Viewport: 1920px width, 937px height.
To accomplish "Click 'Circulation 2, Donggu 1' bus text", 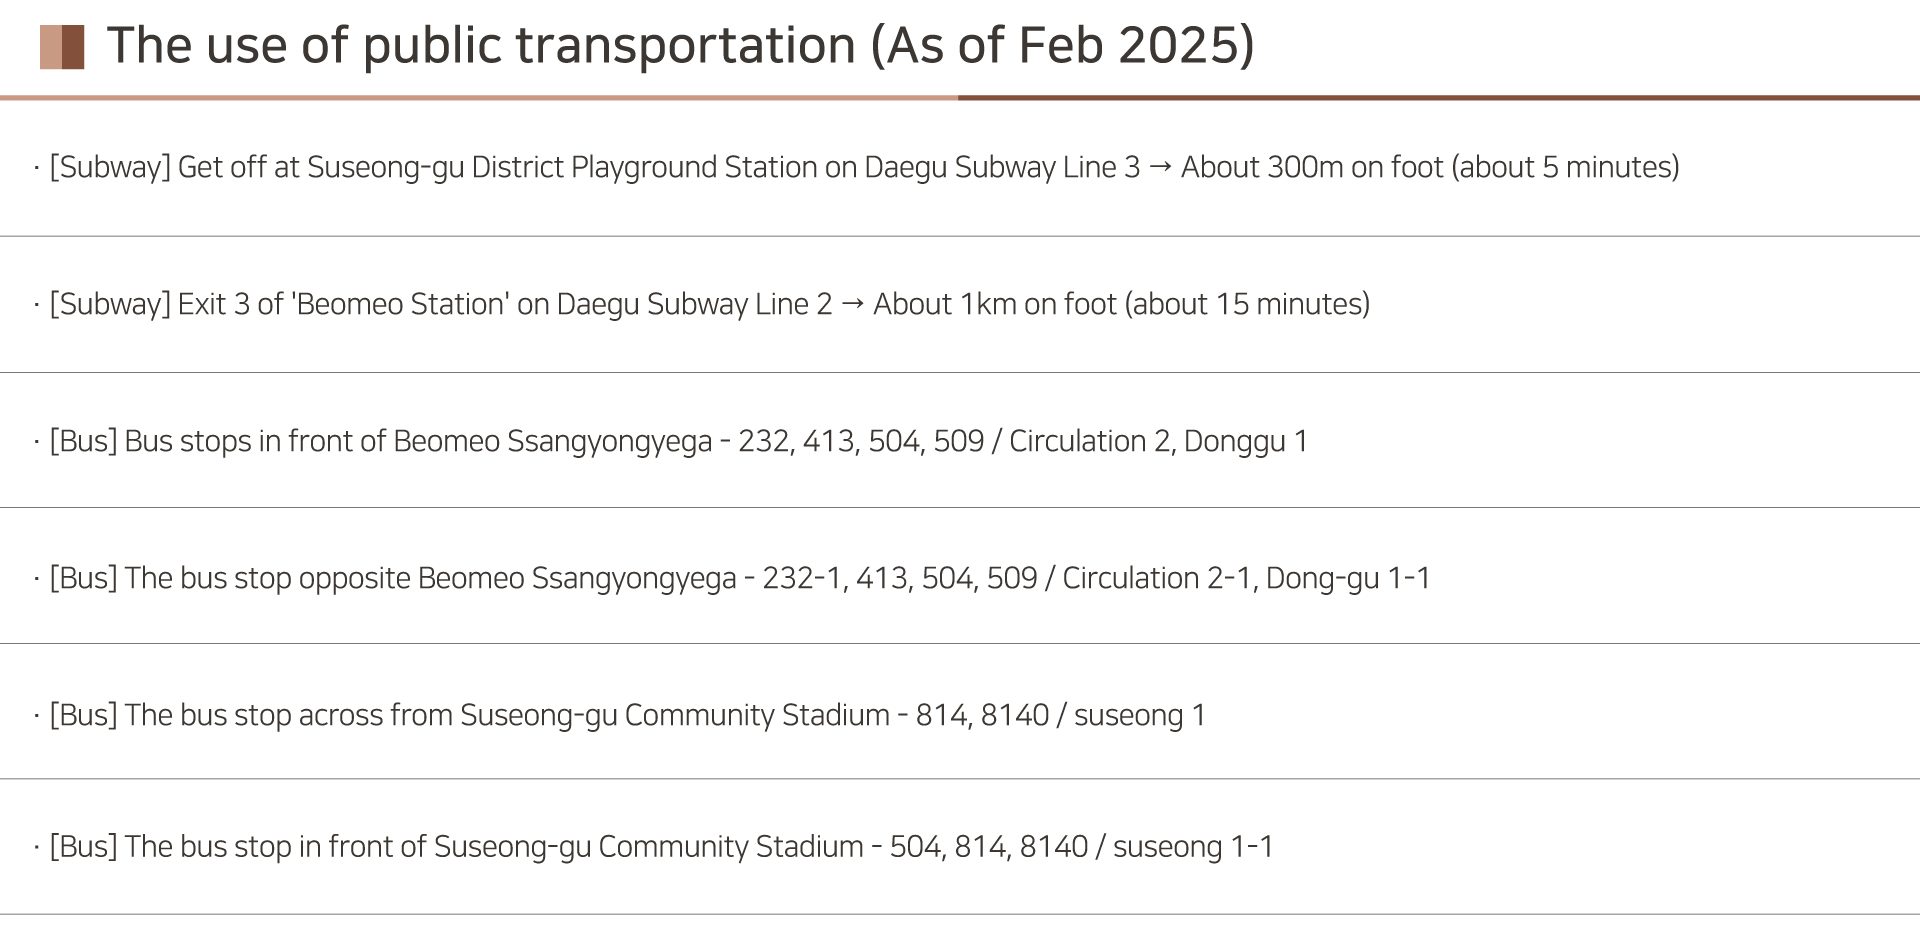I will coord(1158,441).
